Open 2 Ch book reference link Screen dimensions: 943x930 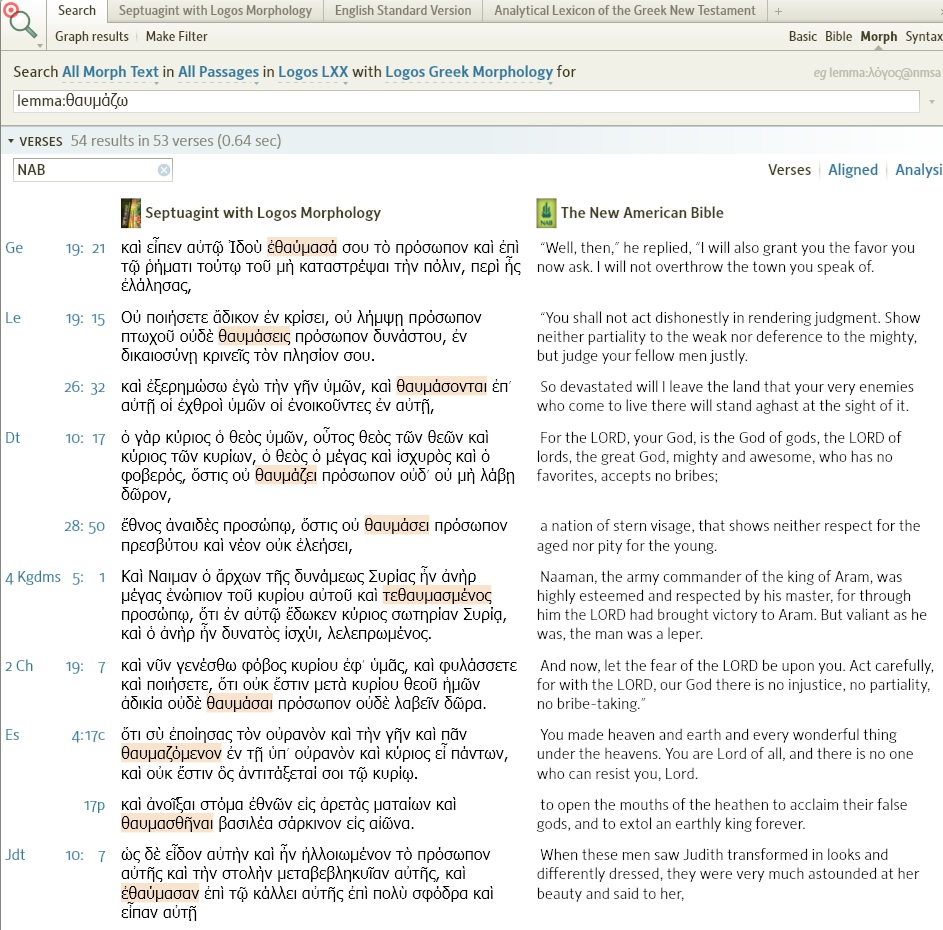[x=19, y=666]
